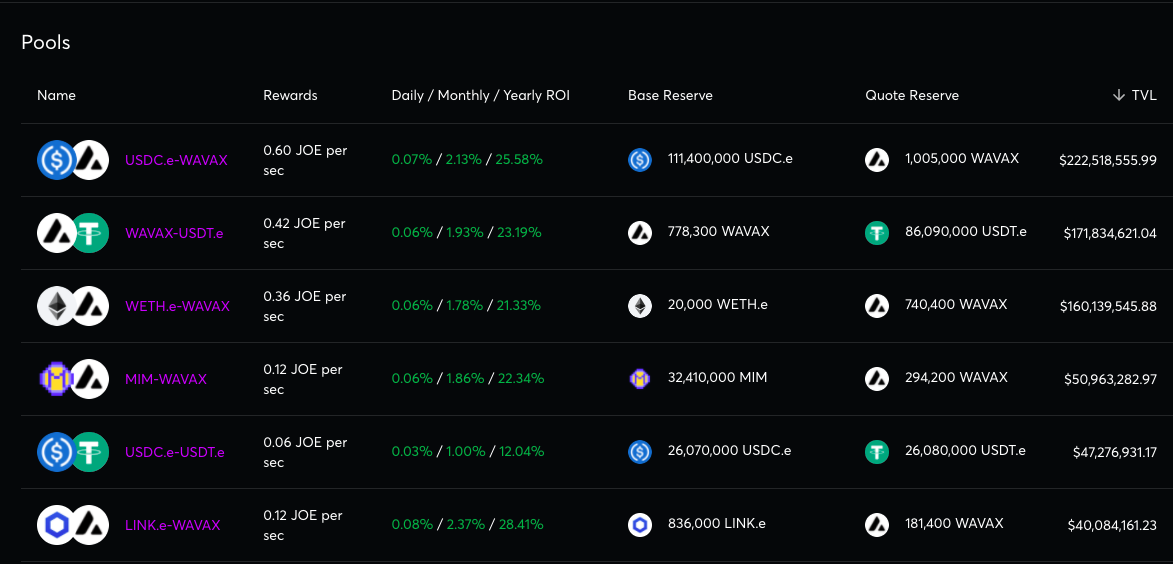Click the Rewards column header
Viewport: 1173px width, 564px height.
click(290, 95)
